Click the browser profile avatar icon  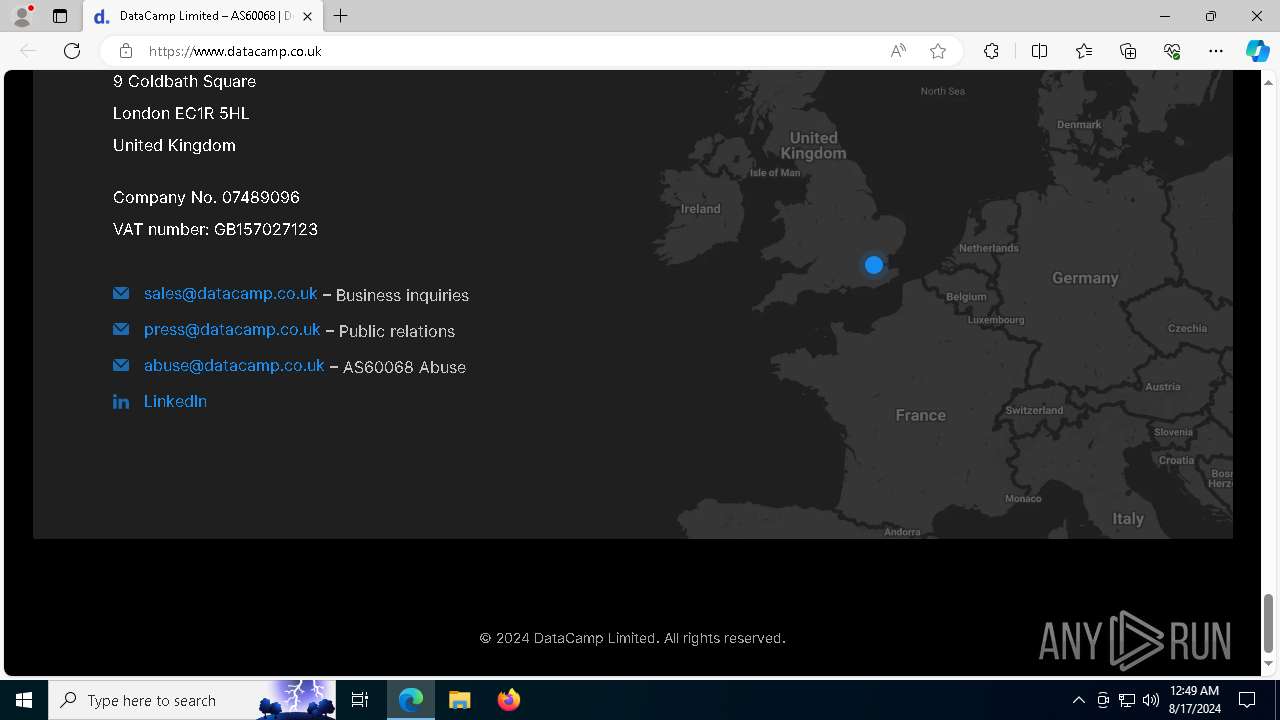pos(22,16)
